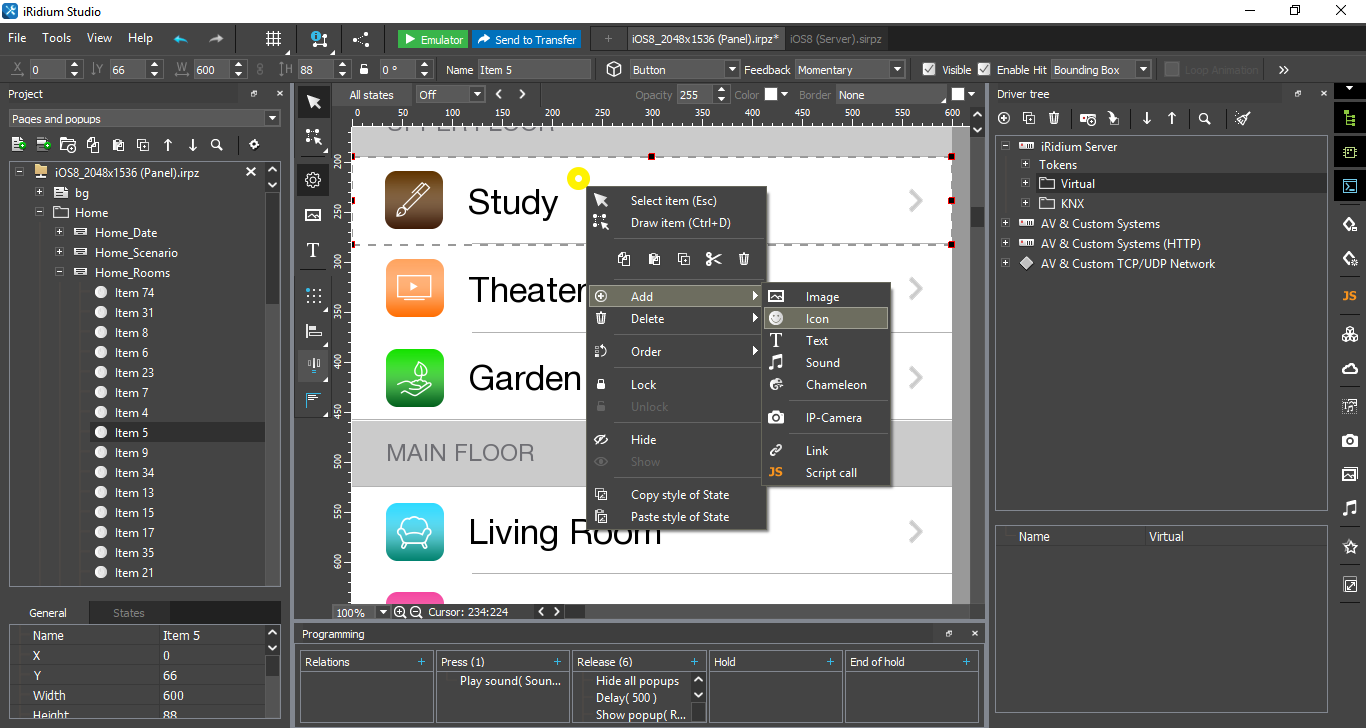Disable the Enable Hit checkbox
This screenshot has width=1366, height=728.
(x=985, y=69)
